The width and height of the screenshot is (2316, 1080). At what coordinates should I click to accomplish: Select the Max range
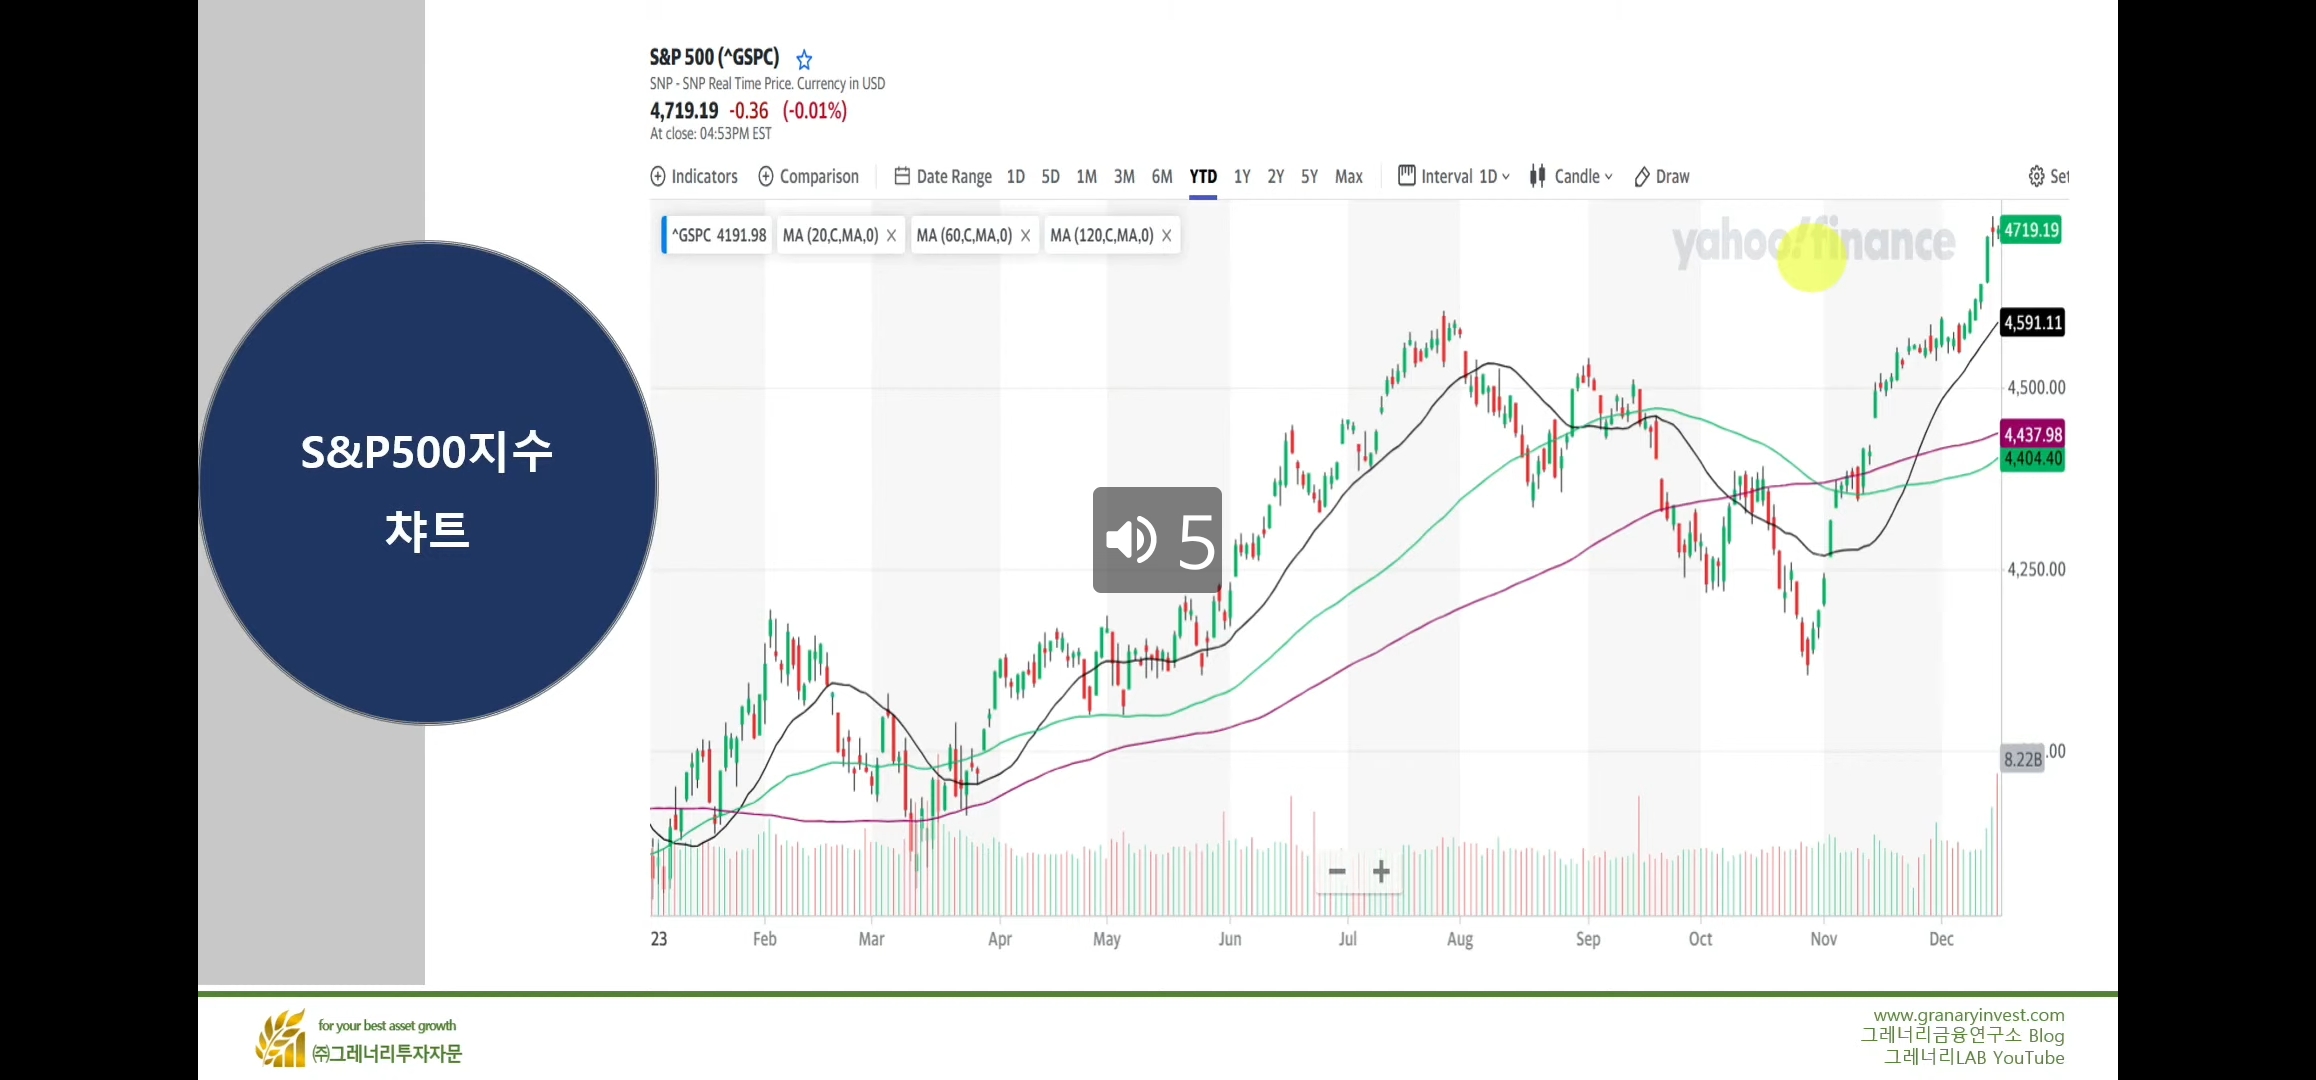[x=1349, y=177]
